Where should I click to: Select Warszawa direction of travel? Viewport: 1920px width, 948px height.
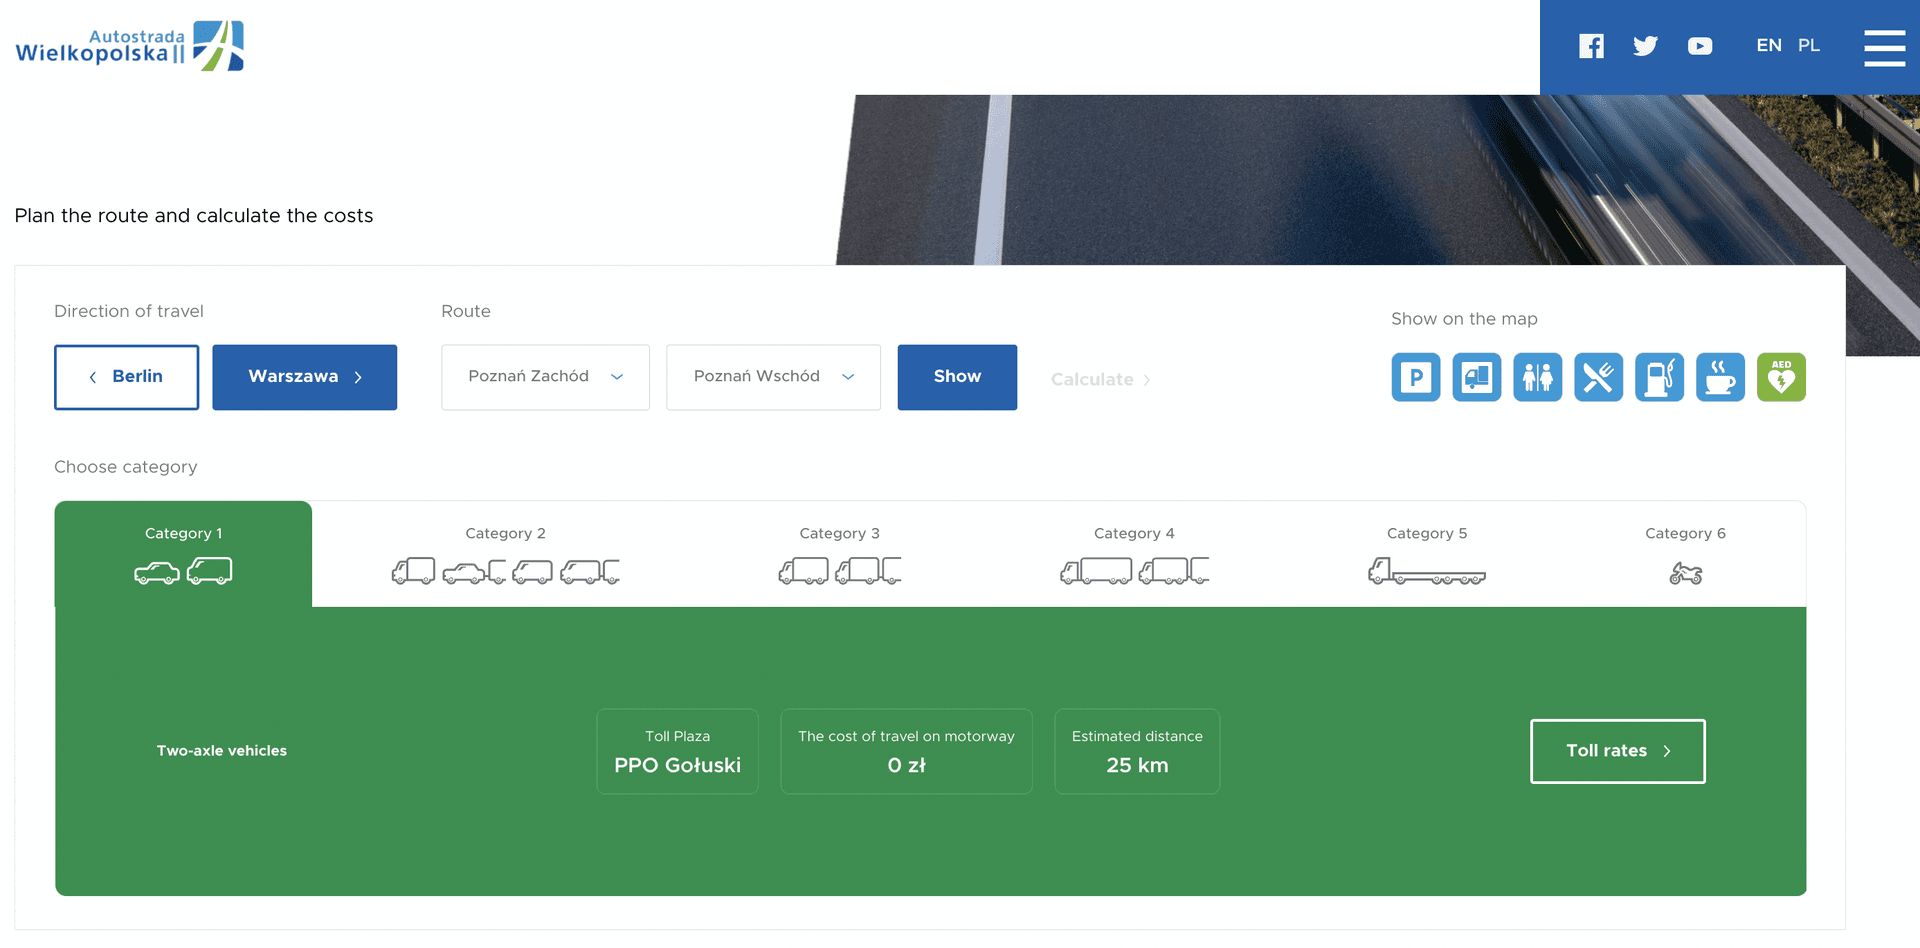(305, 377)
